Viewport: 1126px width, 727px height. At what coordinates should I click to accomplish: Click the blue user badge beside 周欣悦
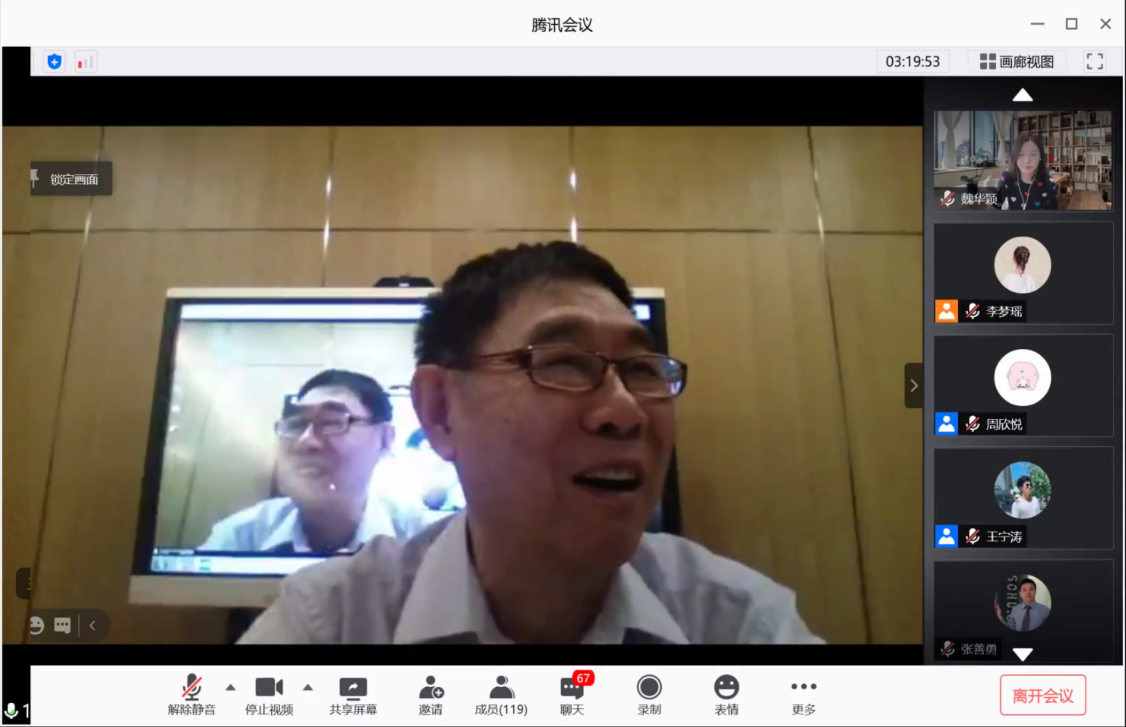pyautogui.click(x=946, y=424)
